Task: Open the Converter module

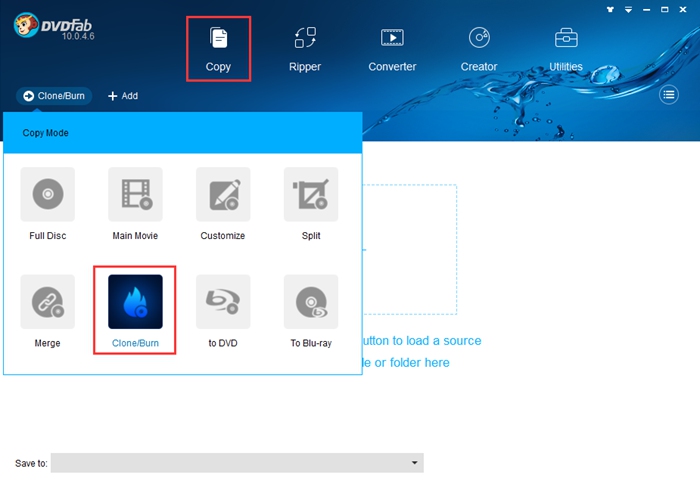Action: click(x=392, y=49)
